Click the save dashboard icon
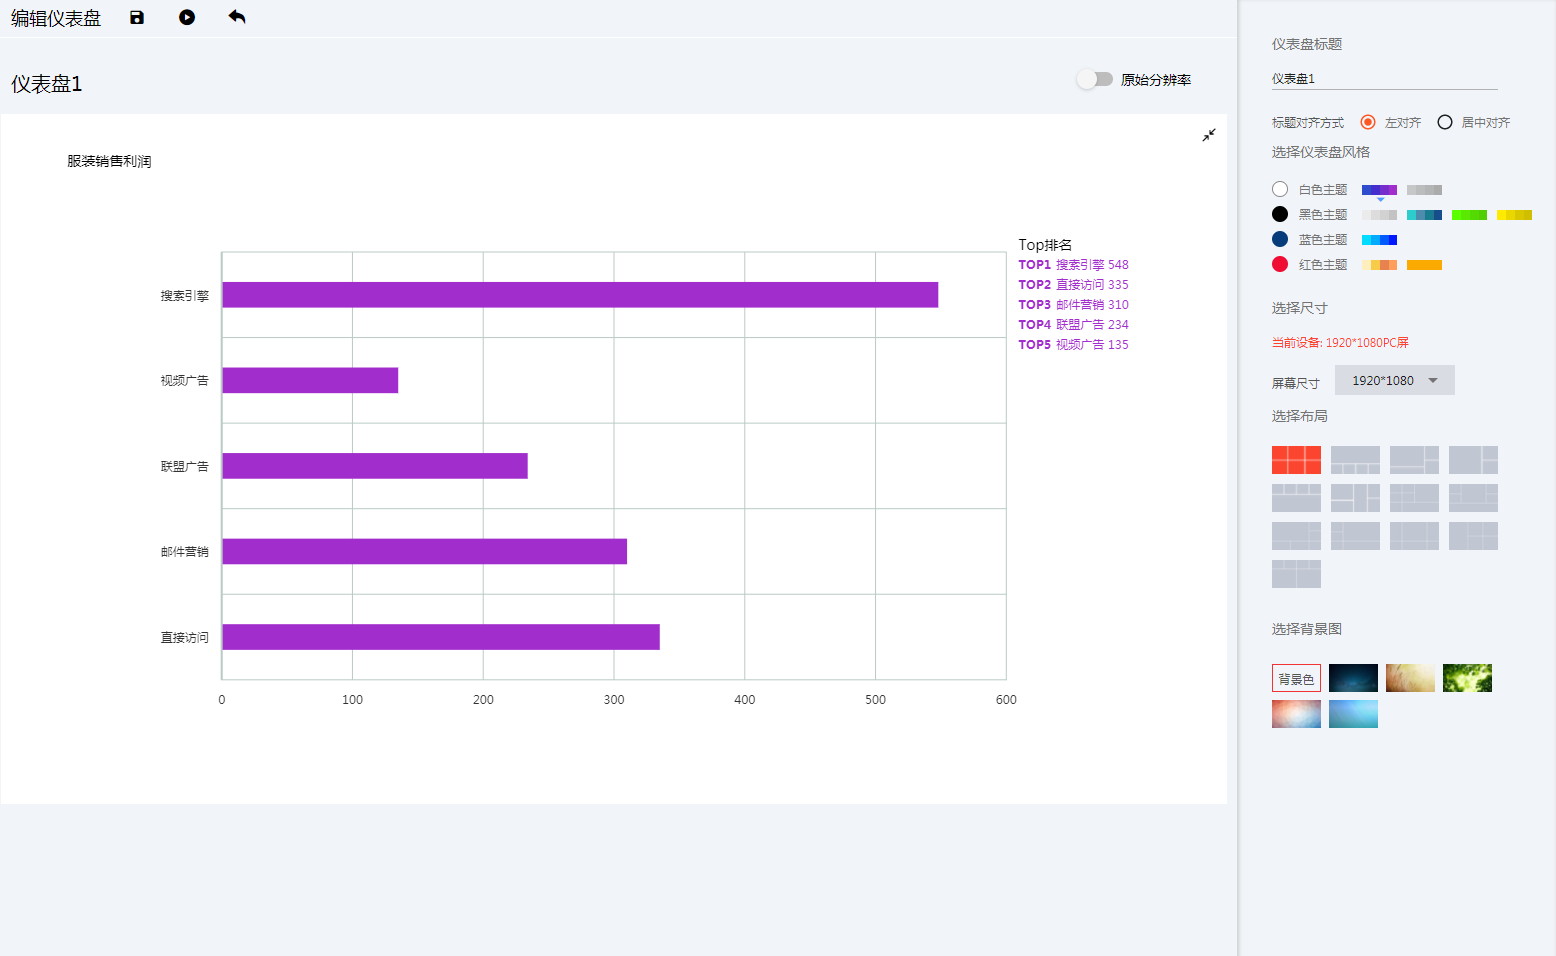 [x=137, y=18]
